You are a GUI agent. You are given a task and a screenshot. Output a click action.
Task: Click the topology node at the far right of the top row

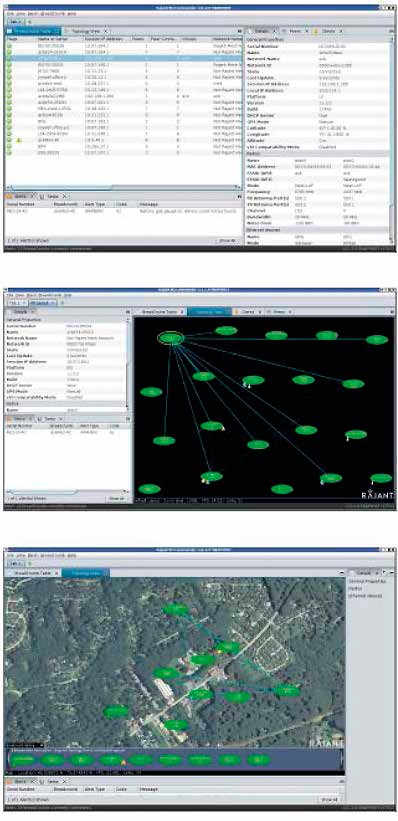[x=377, y=340]
